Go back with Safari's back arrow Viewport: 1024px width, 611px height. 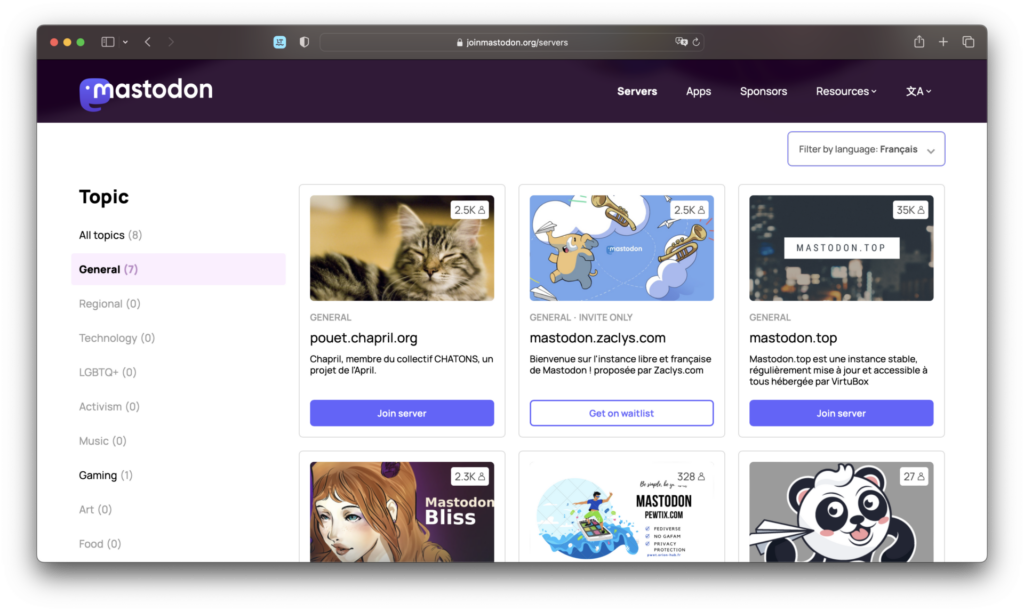click(x=148, y=42)
